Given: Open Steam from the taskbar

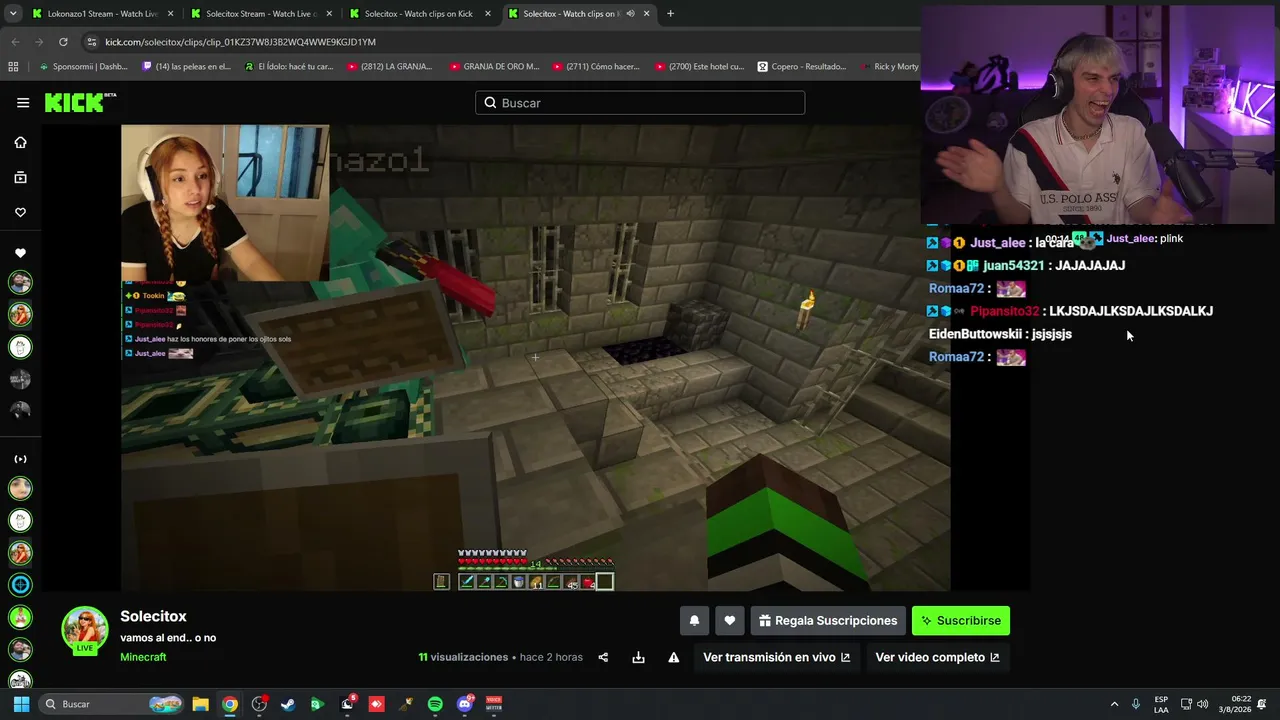Looking at the screenshot, I should (288, 704).
